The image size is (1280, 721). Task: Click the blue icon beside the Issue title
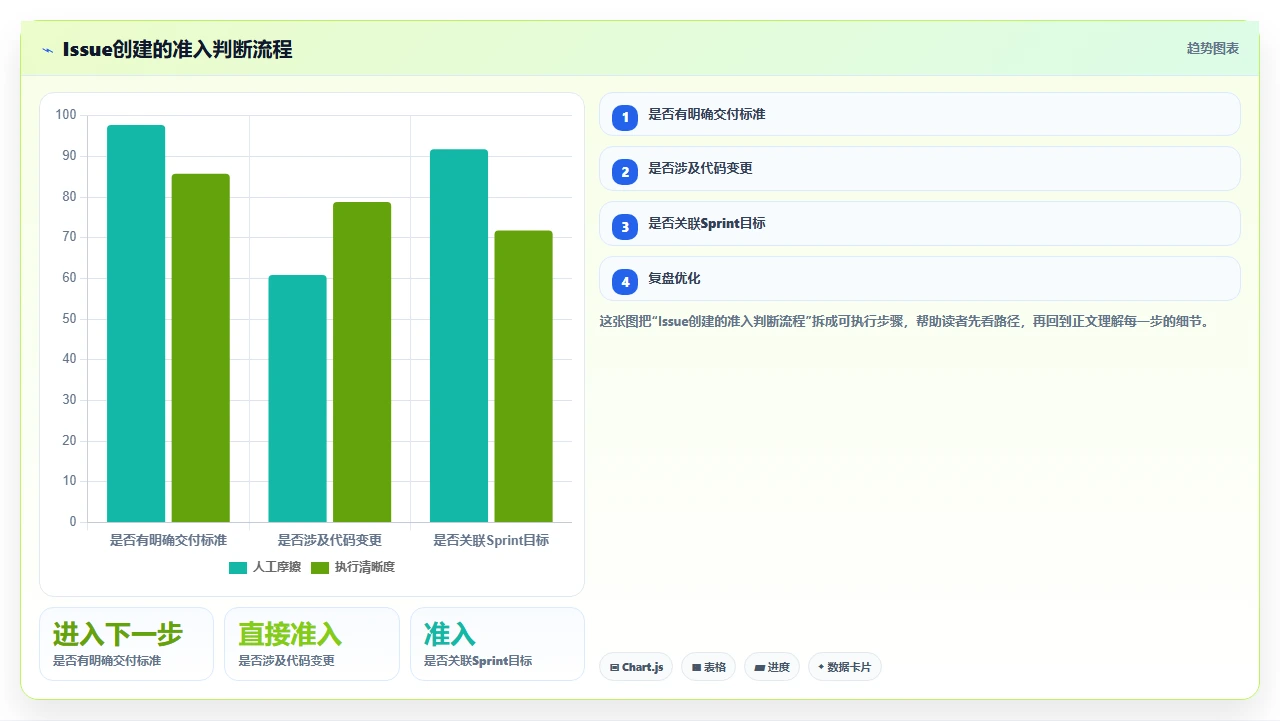(x=47, y=50)
